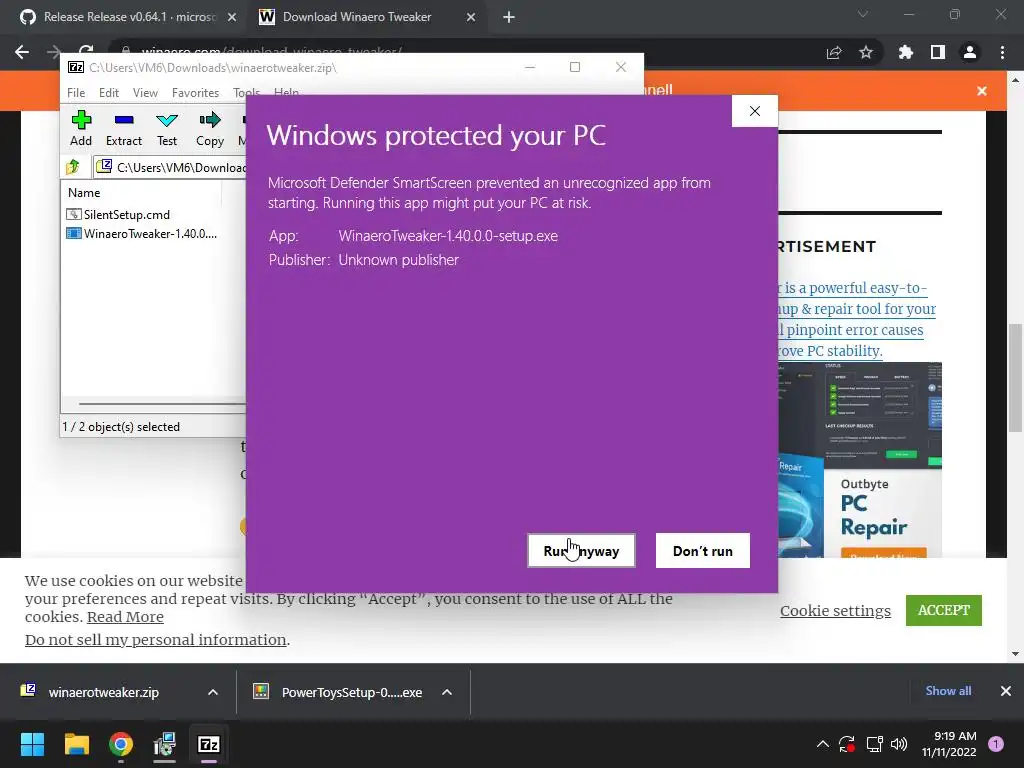Click the webpage scrollbar down arrow
The width and height of the screenshot is (1024, 768).
1015,653
